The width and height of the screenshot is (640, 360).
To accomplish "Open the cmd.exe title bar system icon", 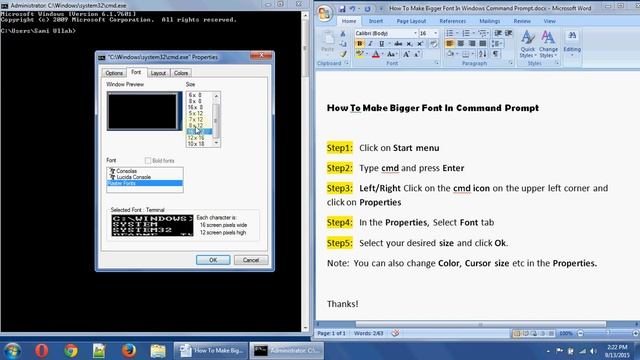I will 4,6.
